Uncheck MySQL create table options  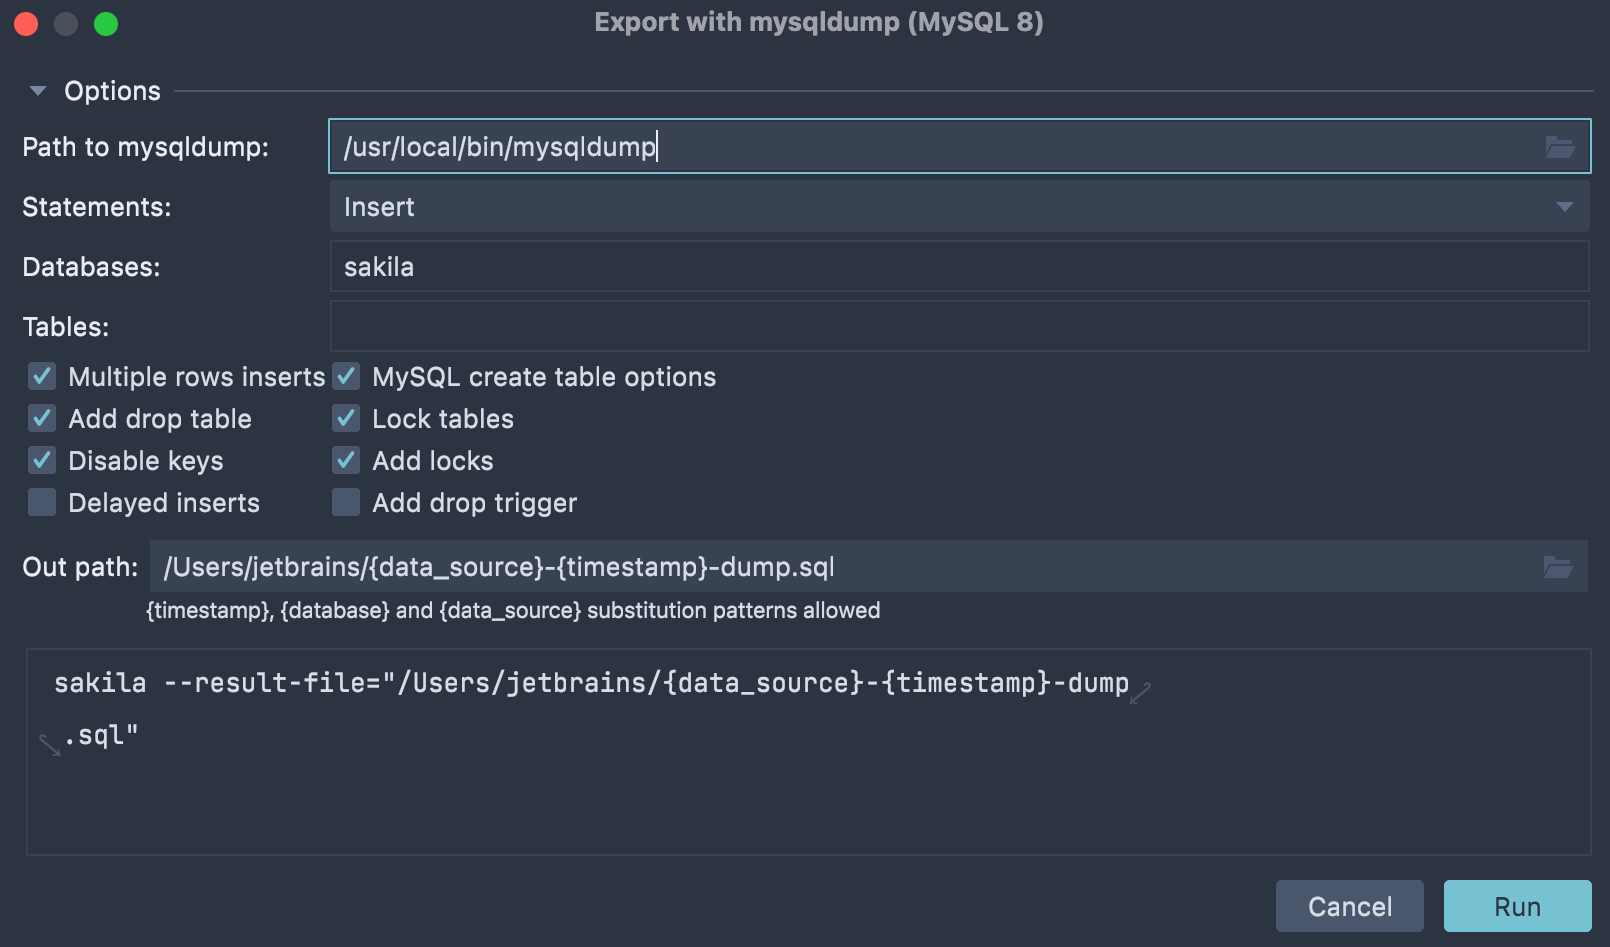346,377
